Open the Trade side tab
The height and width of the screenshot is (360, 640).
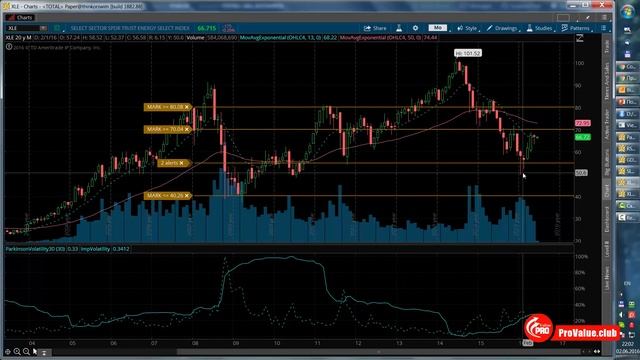coord(607,46)
